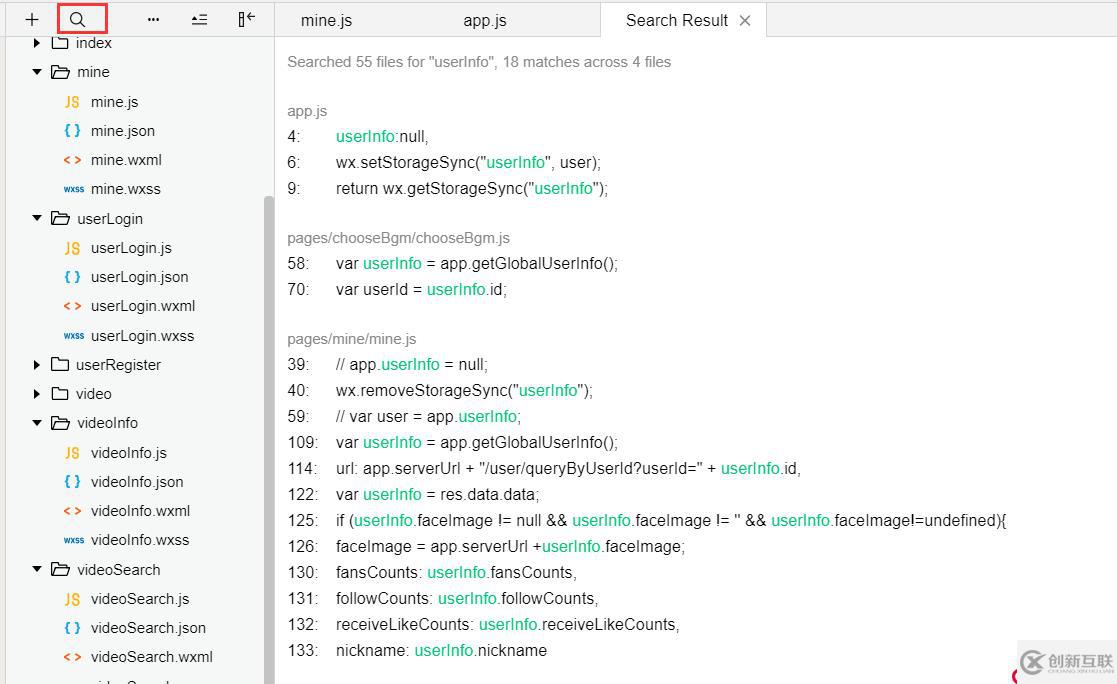Screen dimensions: 1117x684
Task: Collapse the mine folder arrow
Action: [37, 72]
